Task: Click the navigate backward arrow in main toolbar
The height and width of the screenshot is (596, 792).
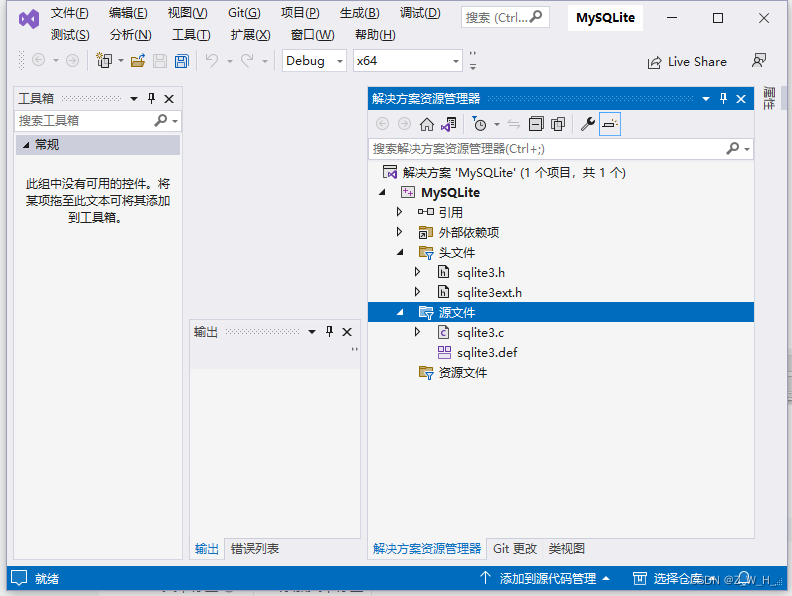Action: click(38, 61)
